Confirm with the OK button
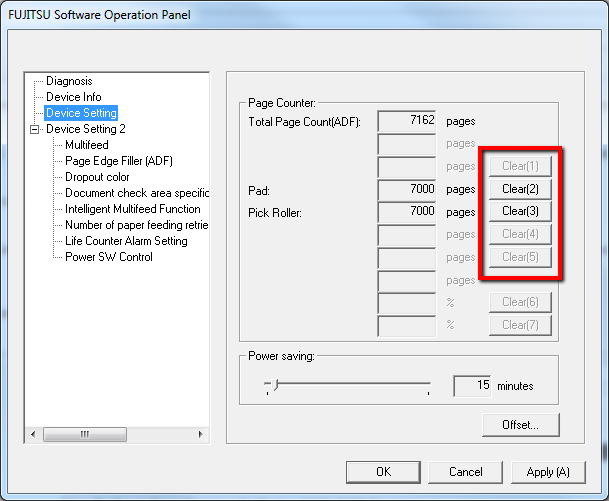 pyautogui.click(x=383, y=472)
